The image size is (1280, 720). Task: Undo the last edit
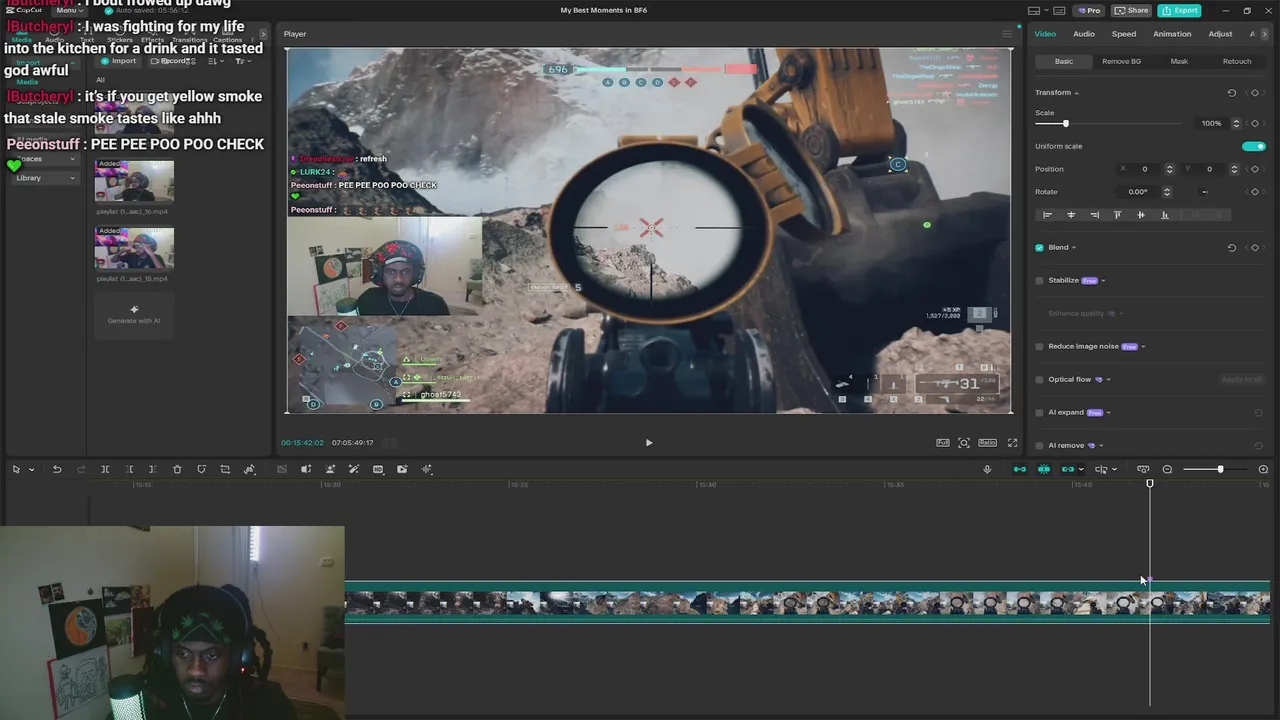pyautogui.click(x=57, y=469)
